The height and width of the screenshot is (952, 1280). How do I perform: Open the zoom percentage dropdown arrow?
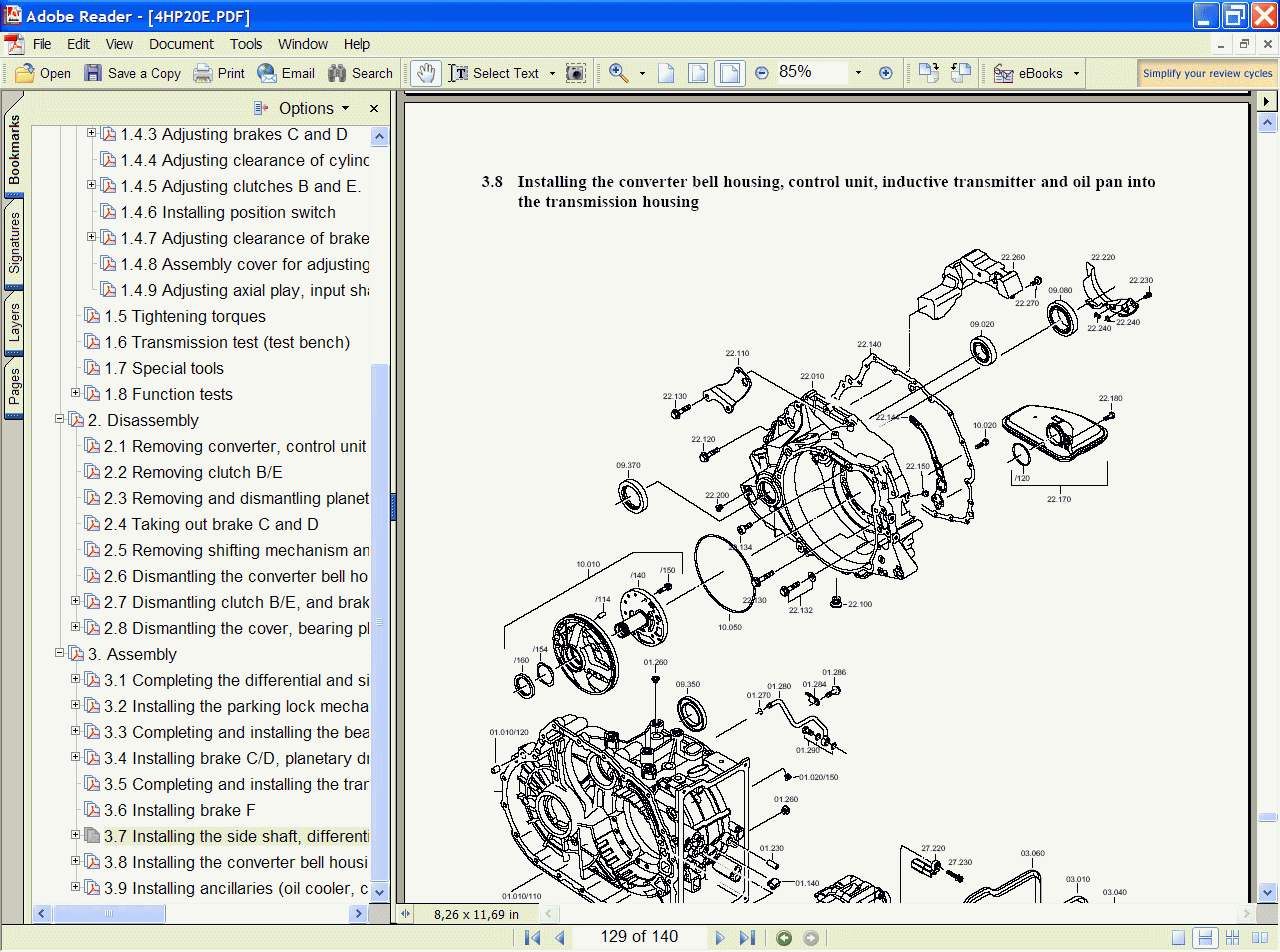tap(857, 73)
